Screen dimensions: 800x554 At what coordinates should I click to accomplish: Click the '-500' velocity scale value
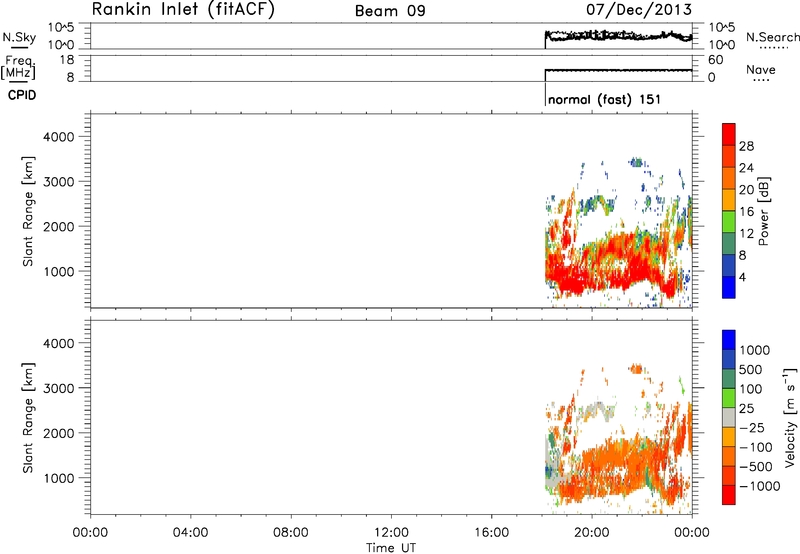coord(756,466)
